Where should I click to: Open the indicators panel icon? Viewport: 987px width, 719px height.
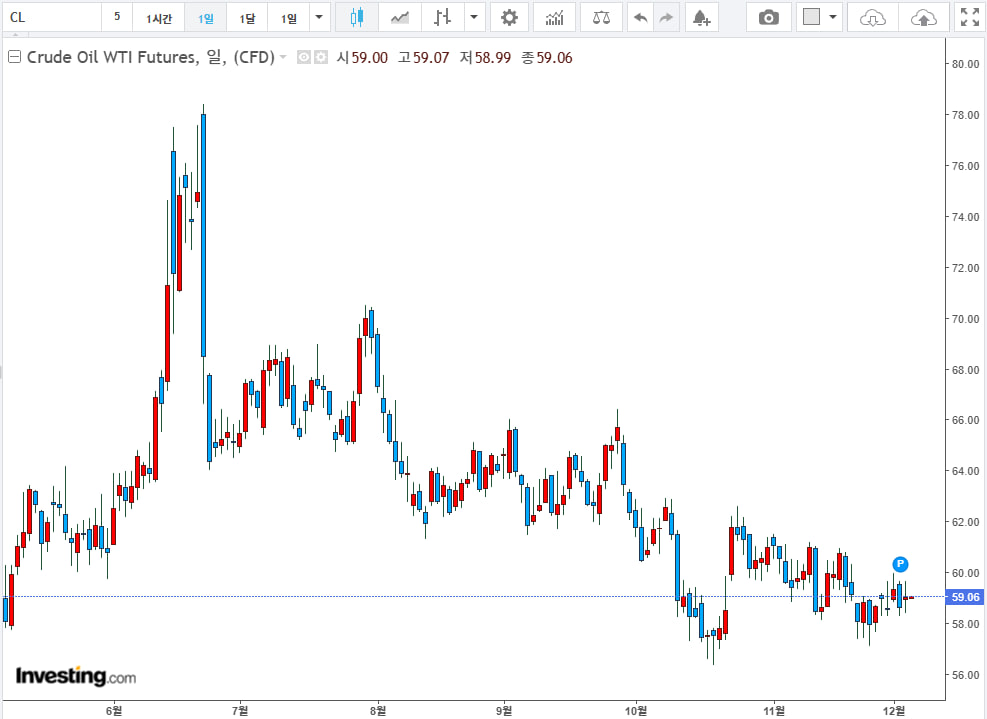[x=554, y=17]
